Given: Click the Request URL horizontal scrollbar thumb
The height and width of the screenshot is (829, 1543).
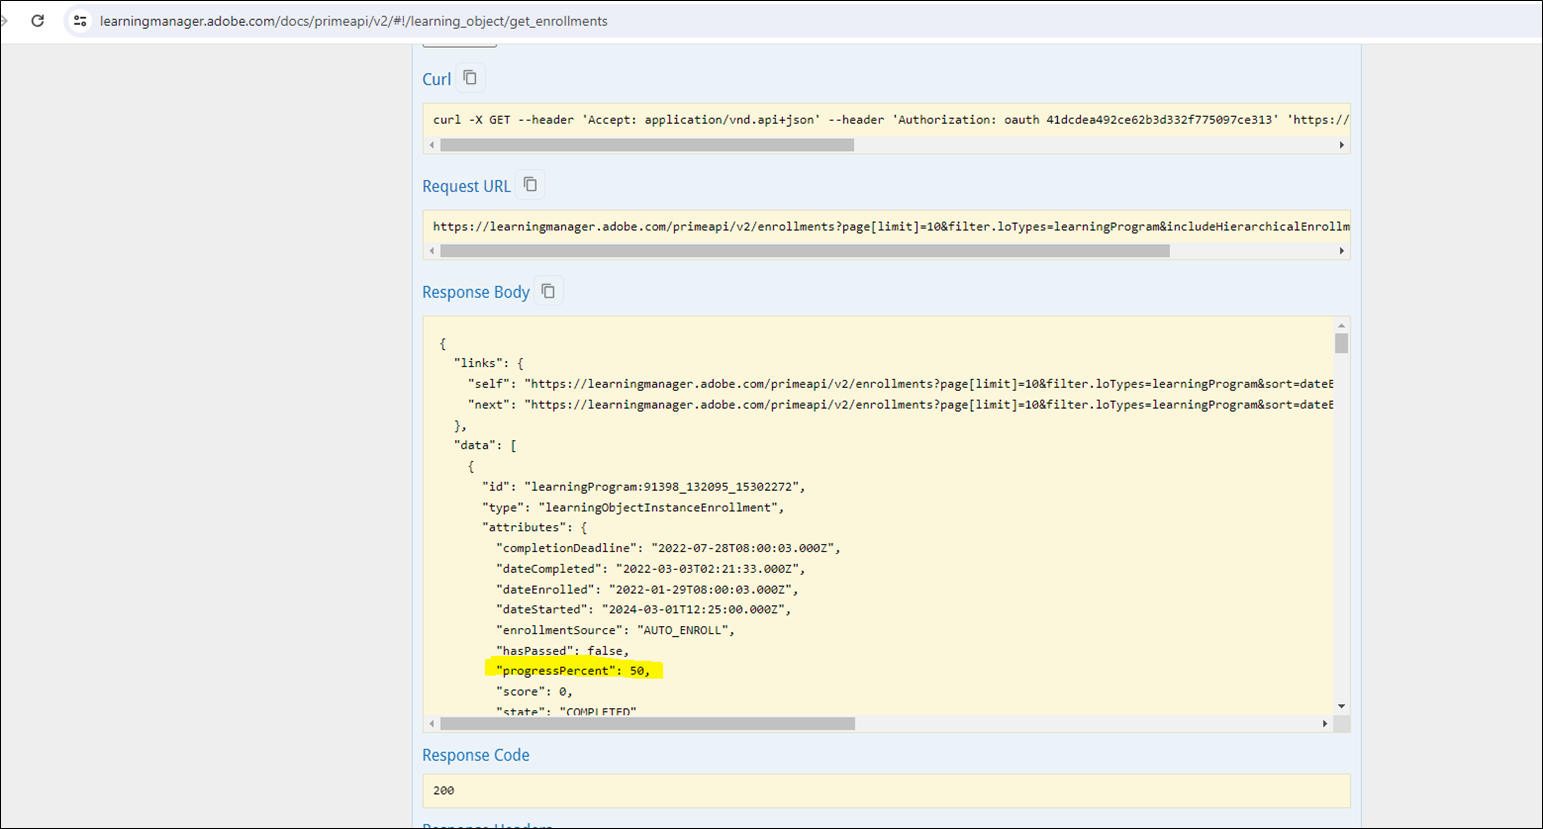Looking at the screenshot, I should click(x=804, y=251).
